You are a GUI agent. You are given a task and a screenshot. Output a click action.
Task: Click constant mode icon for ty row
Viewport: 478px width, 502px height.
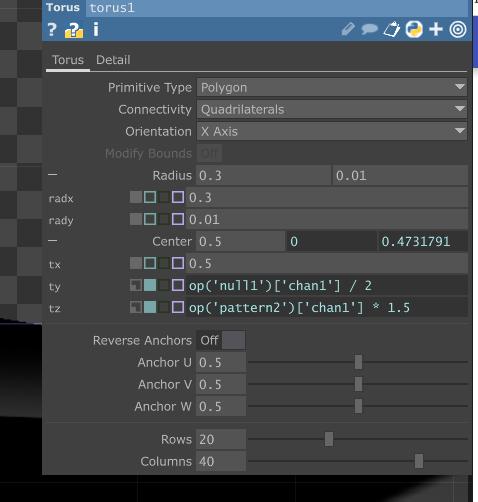click(x=136, y=285)
